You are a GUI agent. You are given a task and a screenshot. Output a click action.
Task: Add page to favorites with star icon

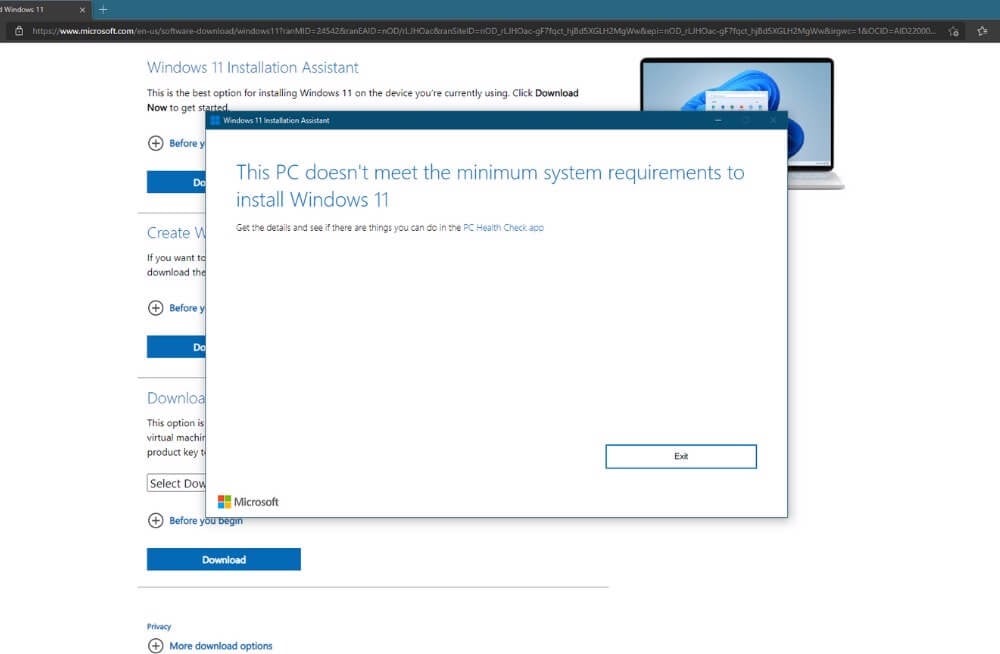coord(955,31)
